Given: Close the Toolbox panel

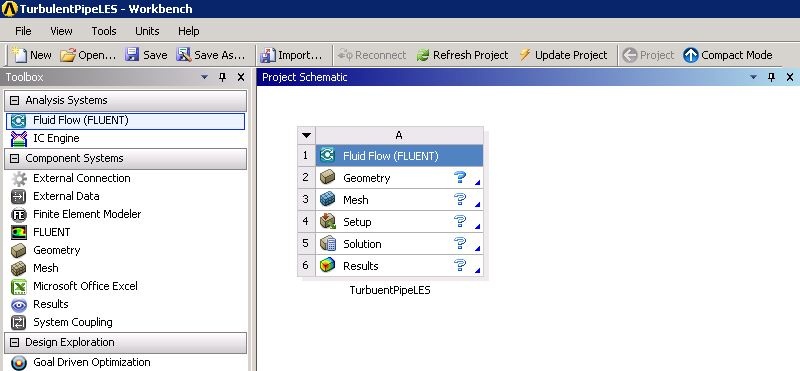Looking at the screenshot, I should click(x=241, y=77).
